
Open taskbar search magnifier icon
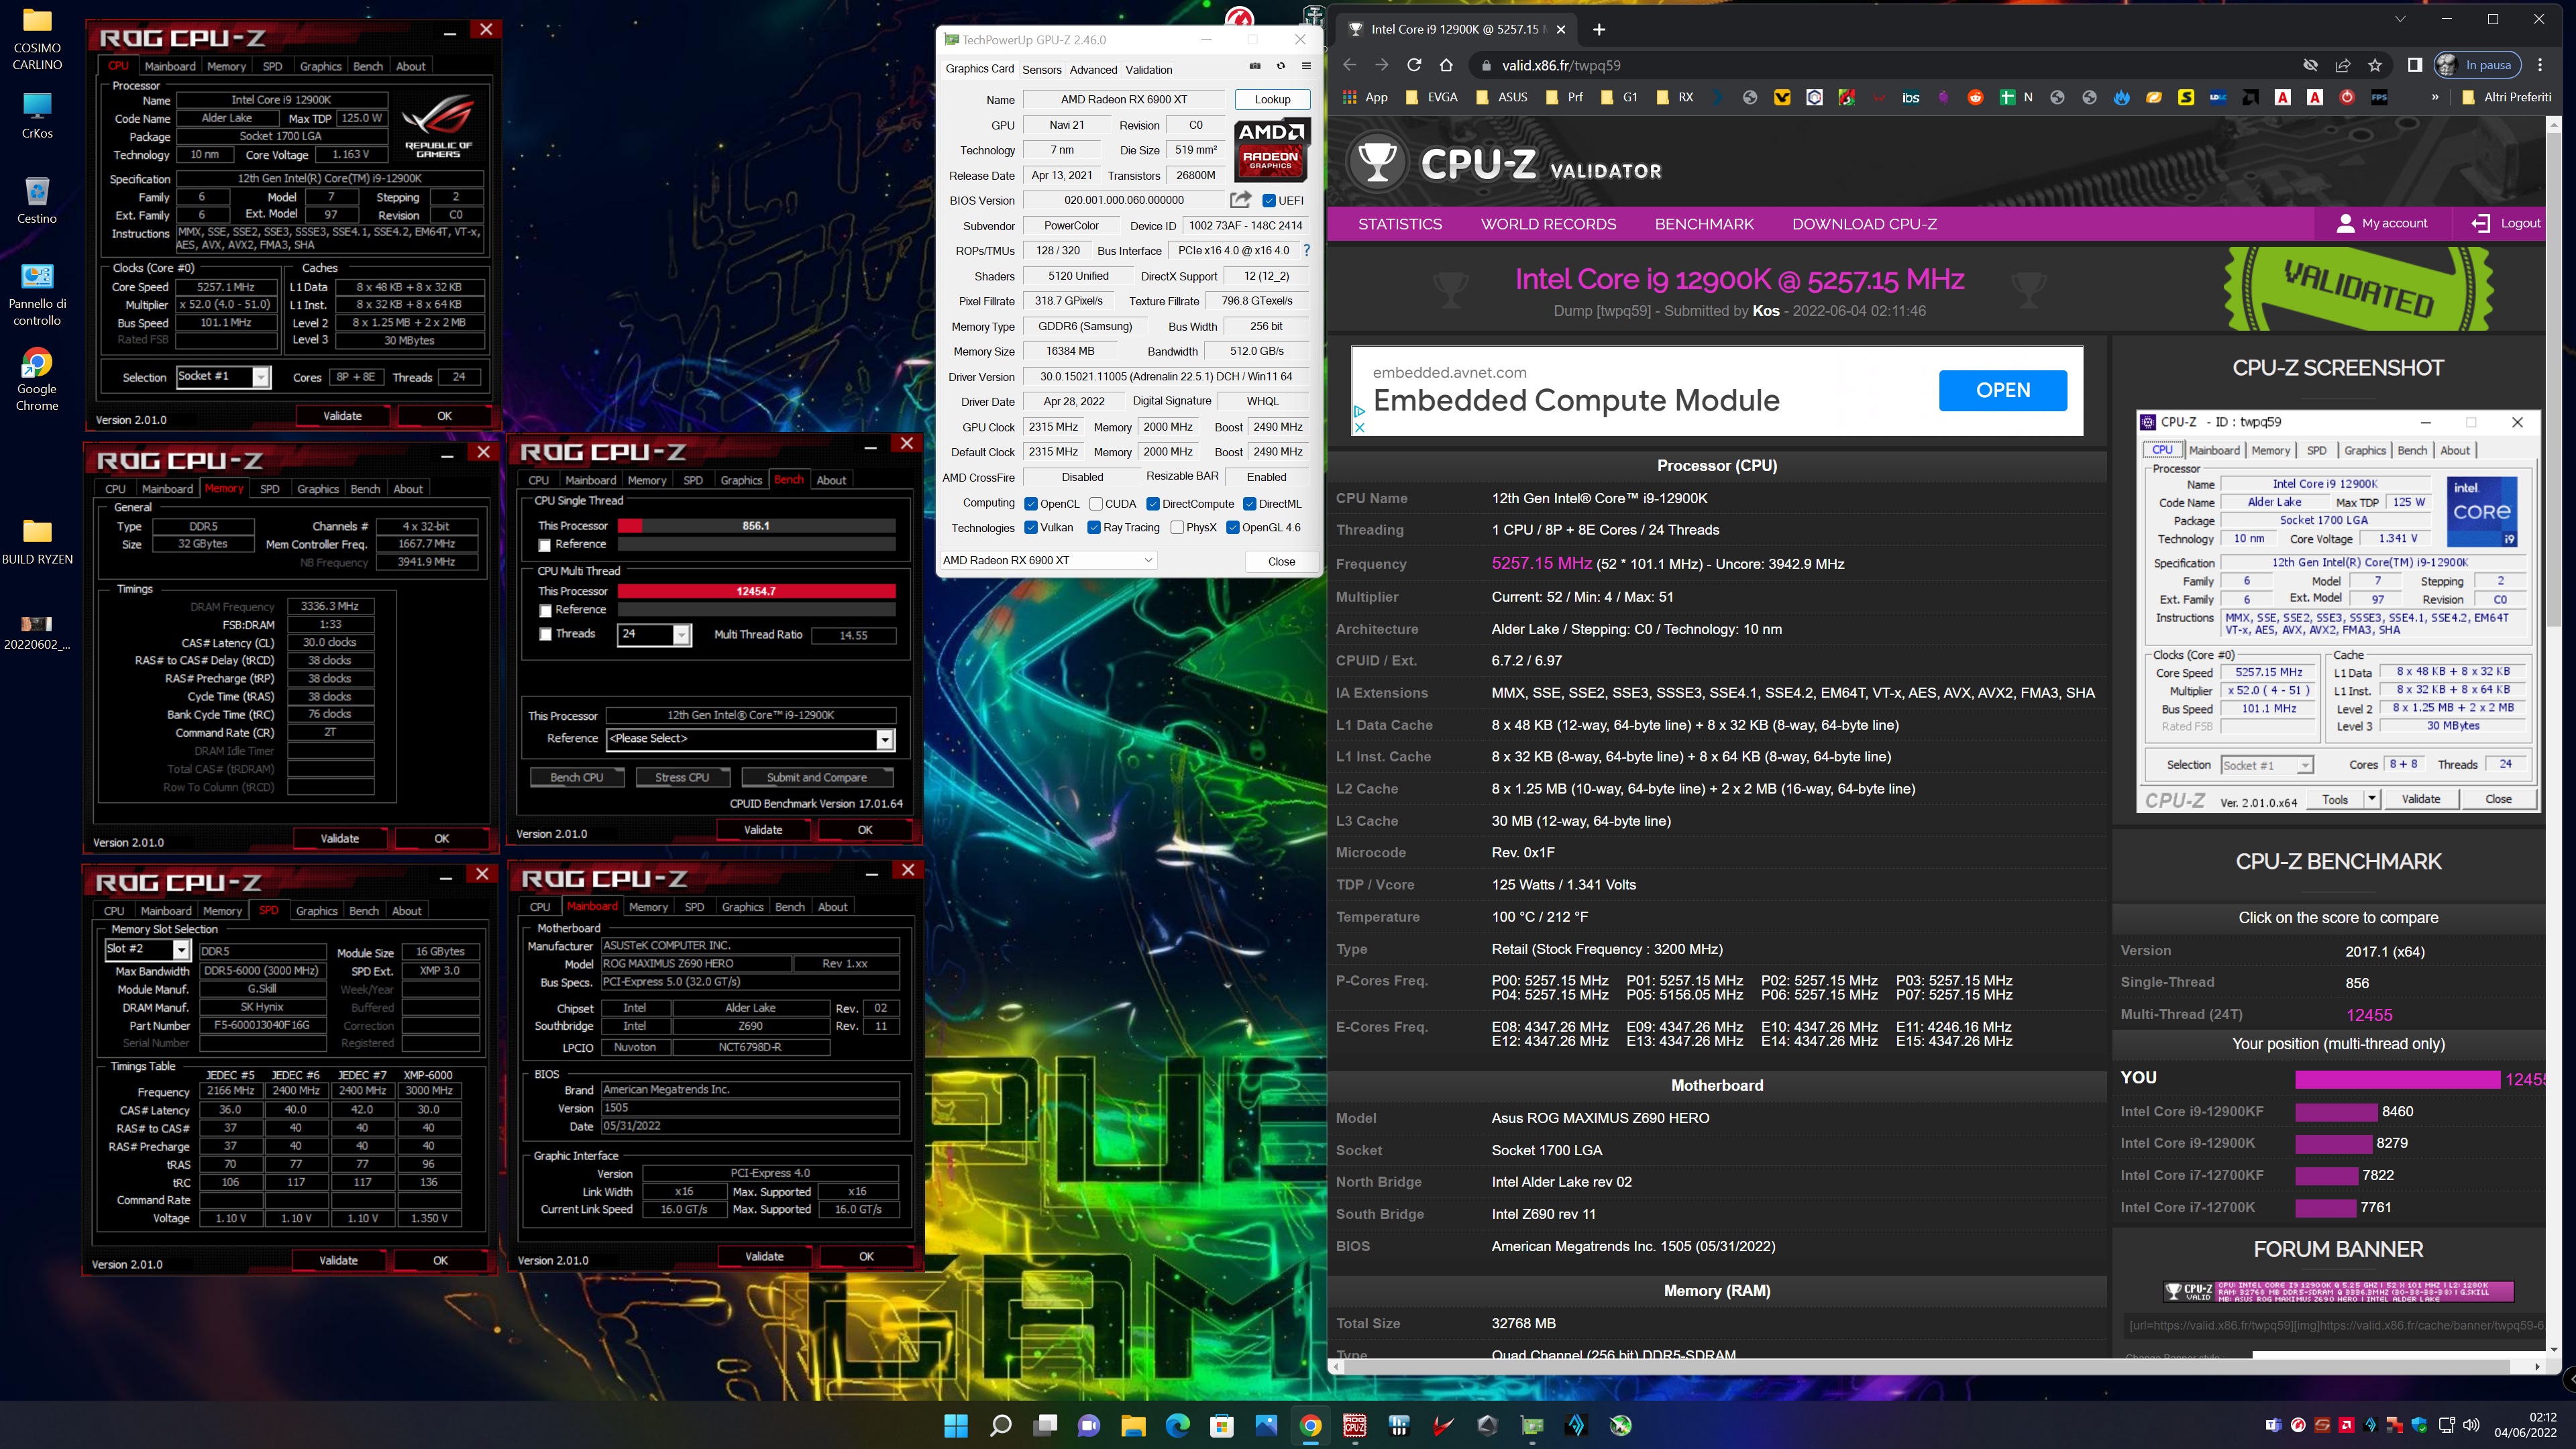click(1000, 1425)
